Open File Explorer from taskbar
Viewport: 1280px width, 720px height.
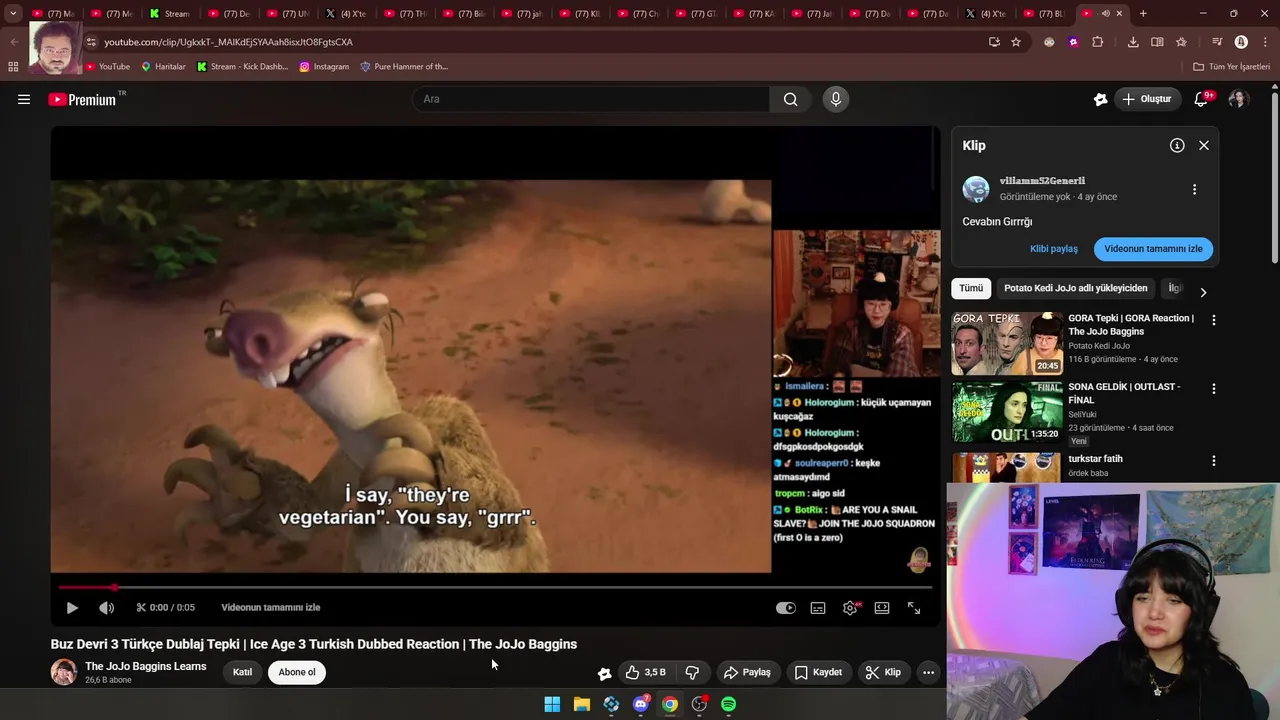pyautogui.click(x=581, y=704)
